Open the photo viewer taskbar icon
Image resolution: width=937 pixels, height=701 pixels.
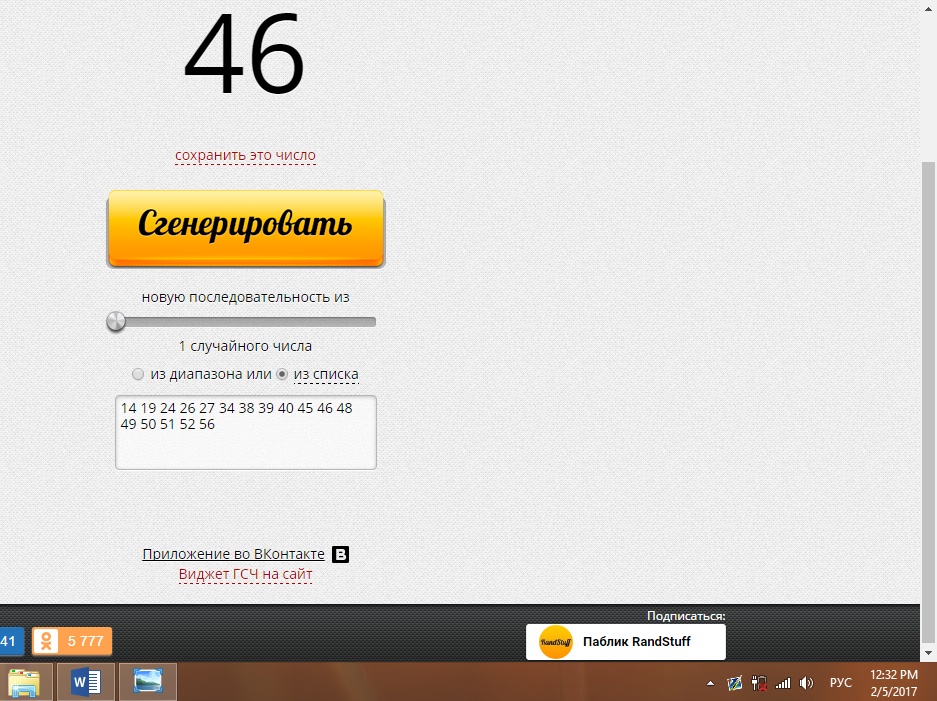click(x=148, y=682)
